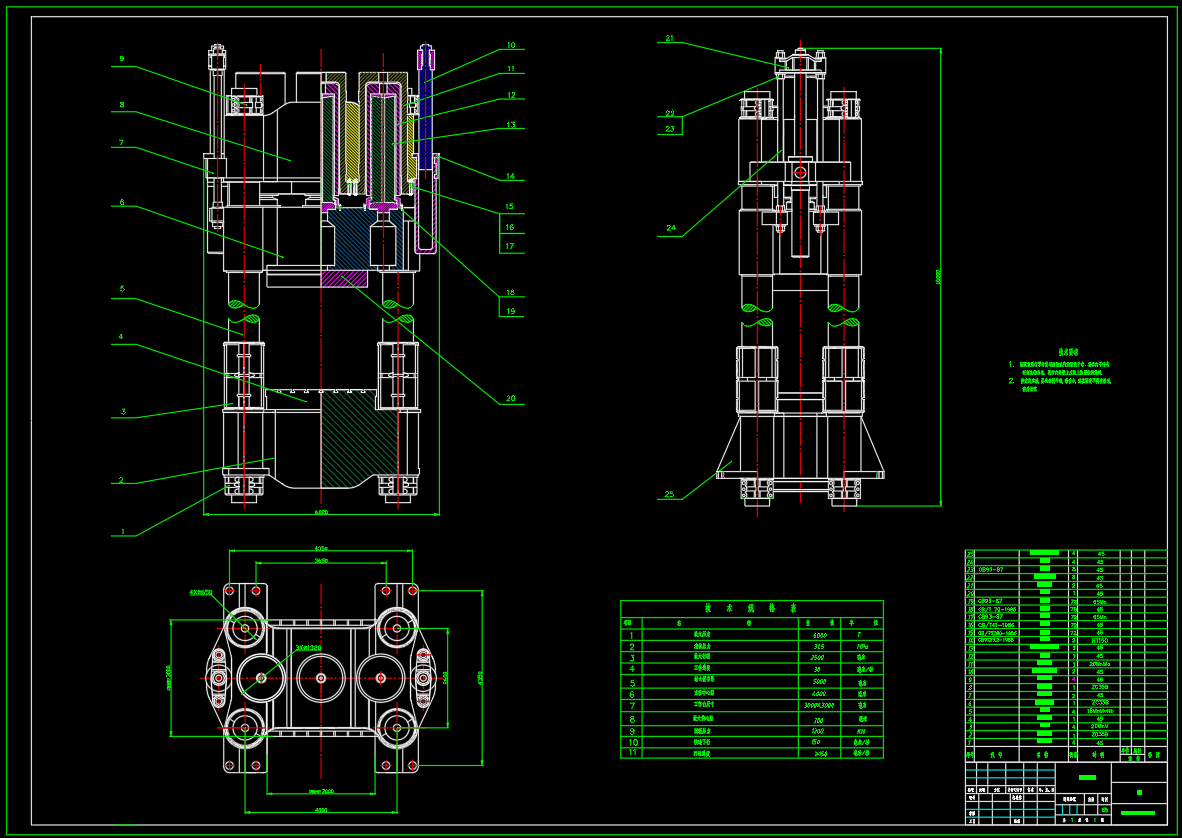Select part callout number 8 in the front view
Image resolution: width=1182 pixels, height=838 pixels.
tap(121, 105)
